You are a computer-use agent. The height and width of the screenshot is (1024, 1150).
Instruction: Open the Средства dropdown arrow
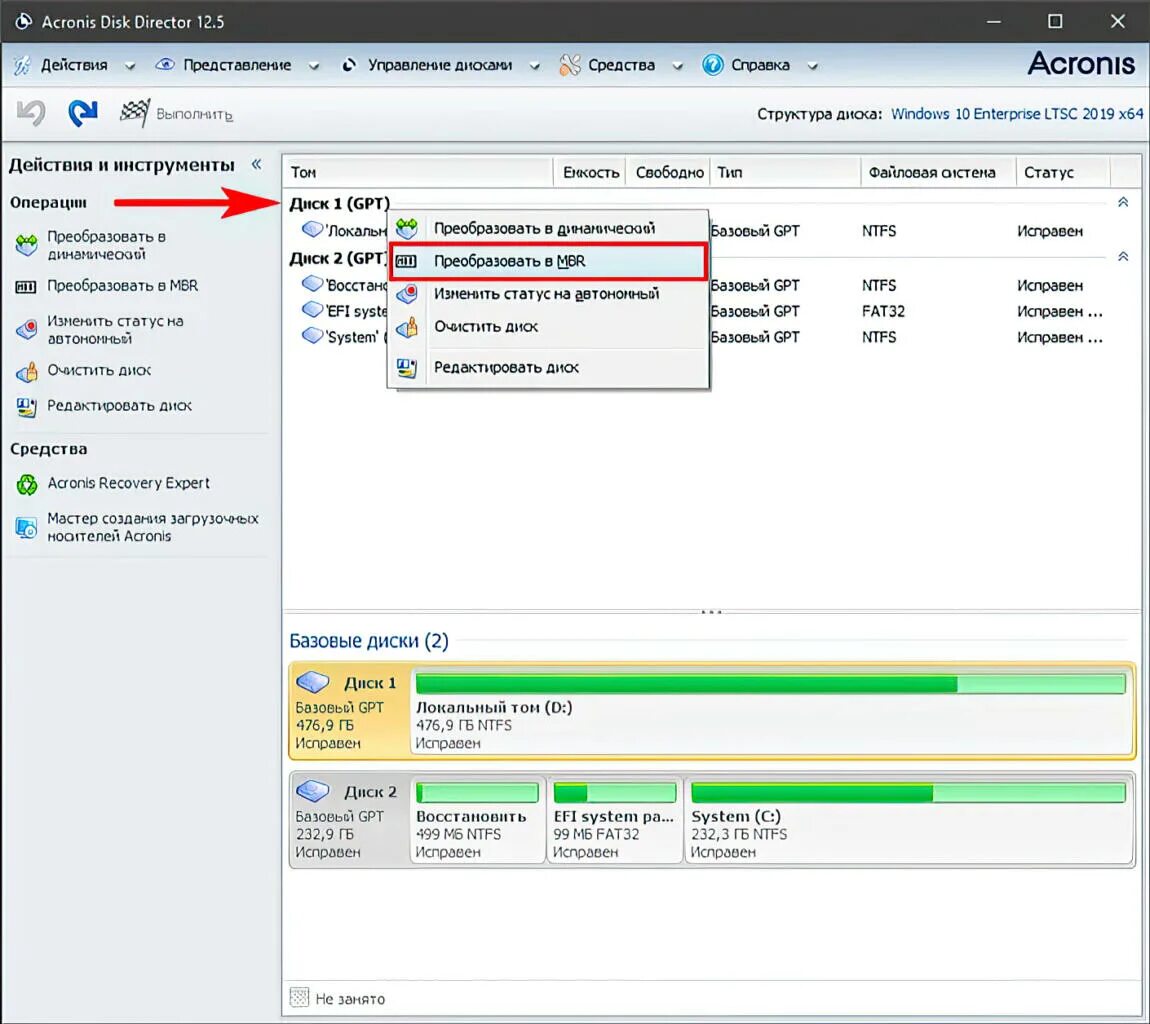pos(678,66)
